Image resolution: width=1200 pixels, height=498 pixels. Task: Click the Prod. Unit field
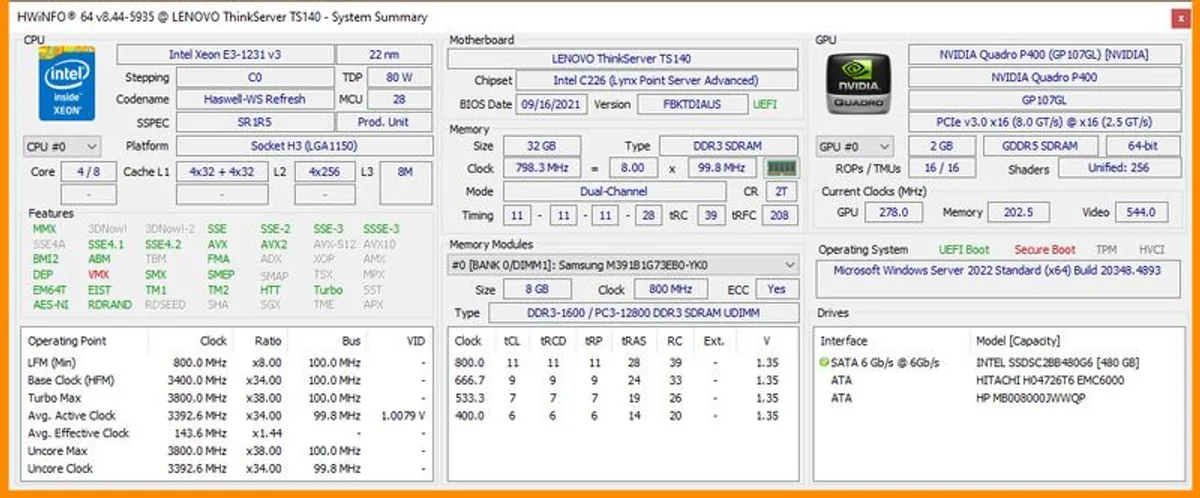coord(384,122)
